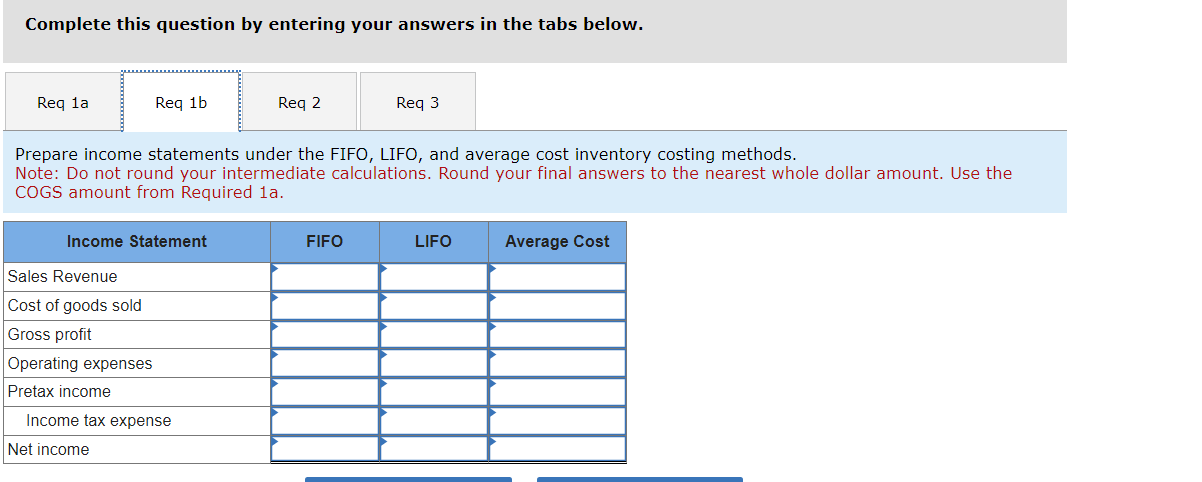Focus the FIFO Operating expenses input
1202x482 pixels.
(x=325, y=363)
